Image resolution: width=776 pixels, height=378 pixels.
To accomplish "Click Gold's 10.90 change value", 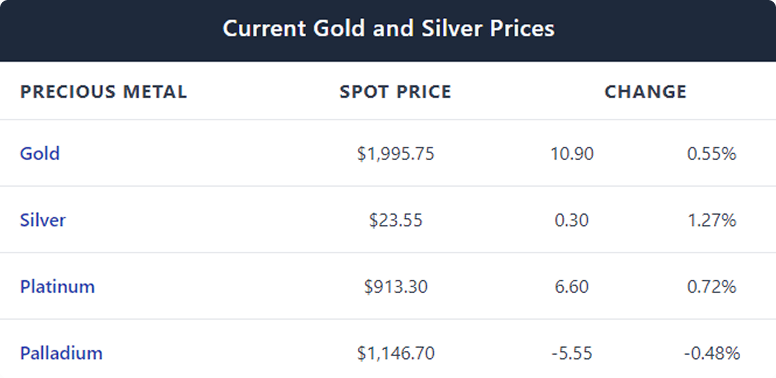I will (x=572, y=154).
